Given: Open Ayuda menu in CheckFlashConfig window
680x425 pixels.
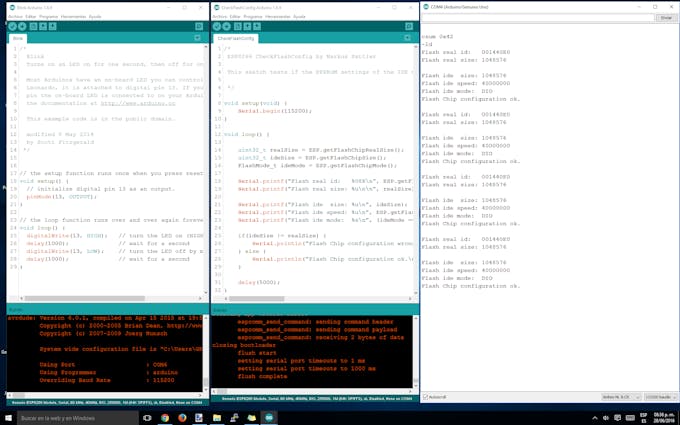Looking at the screenshot, I should pos(299,16).
